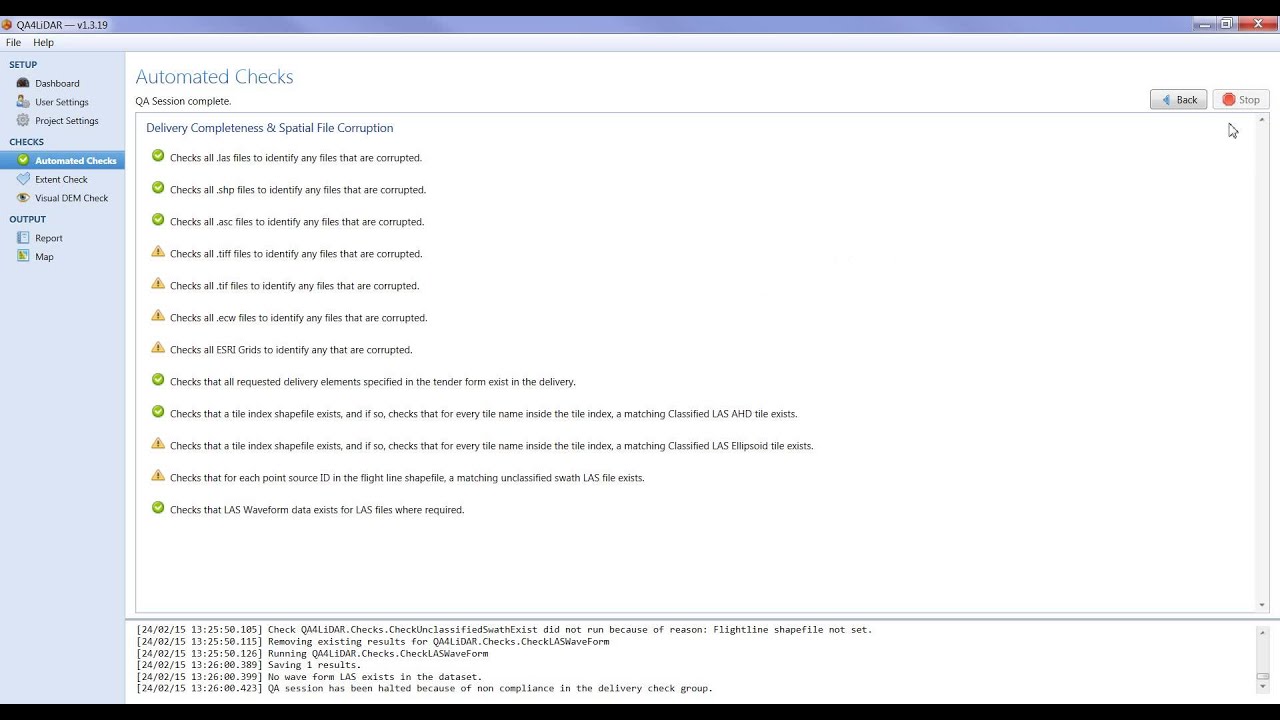Select 'Checks all ESRI Grids' description text
This screenshot has width=1280, height=720.
(x=291, y=350)
